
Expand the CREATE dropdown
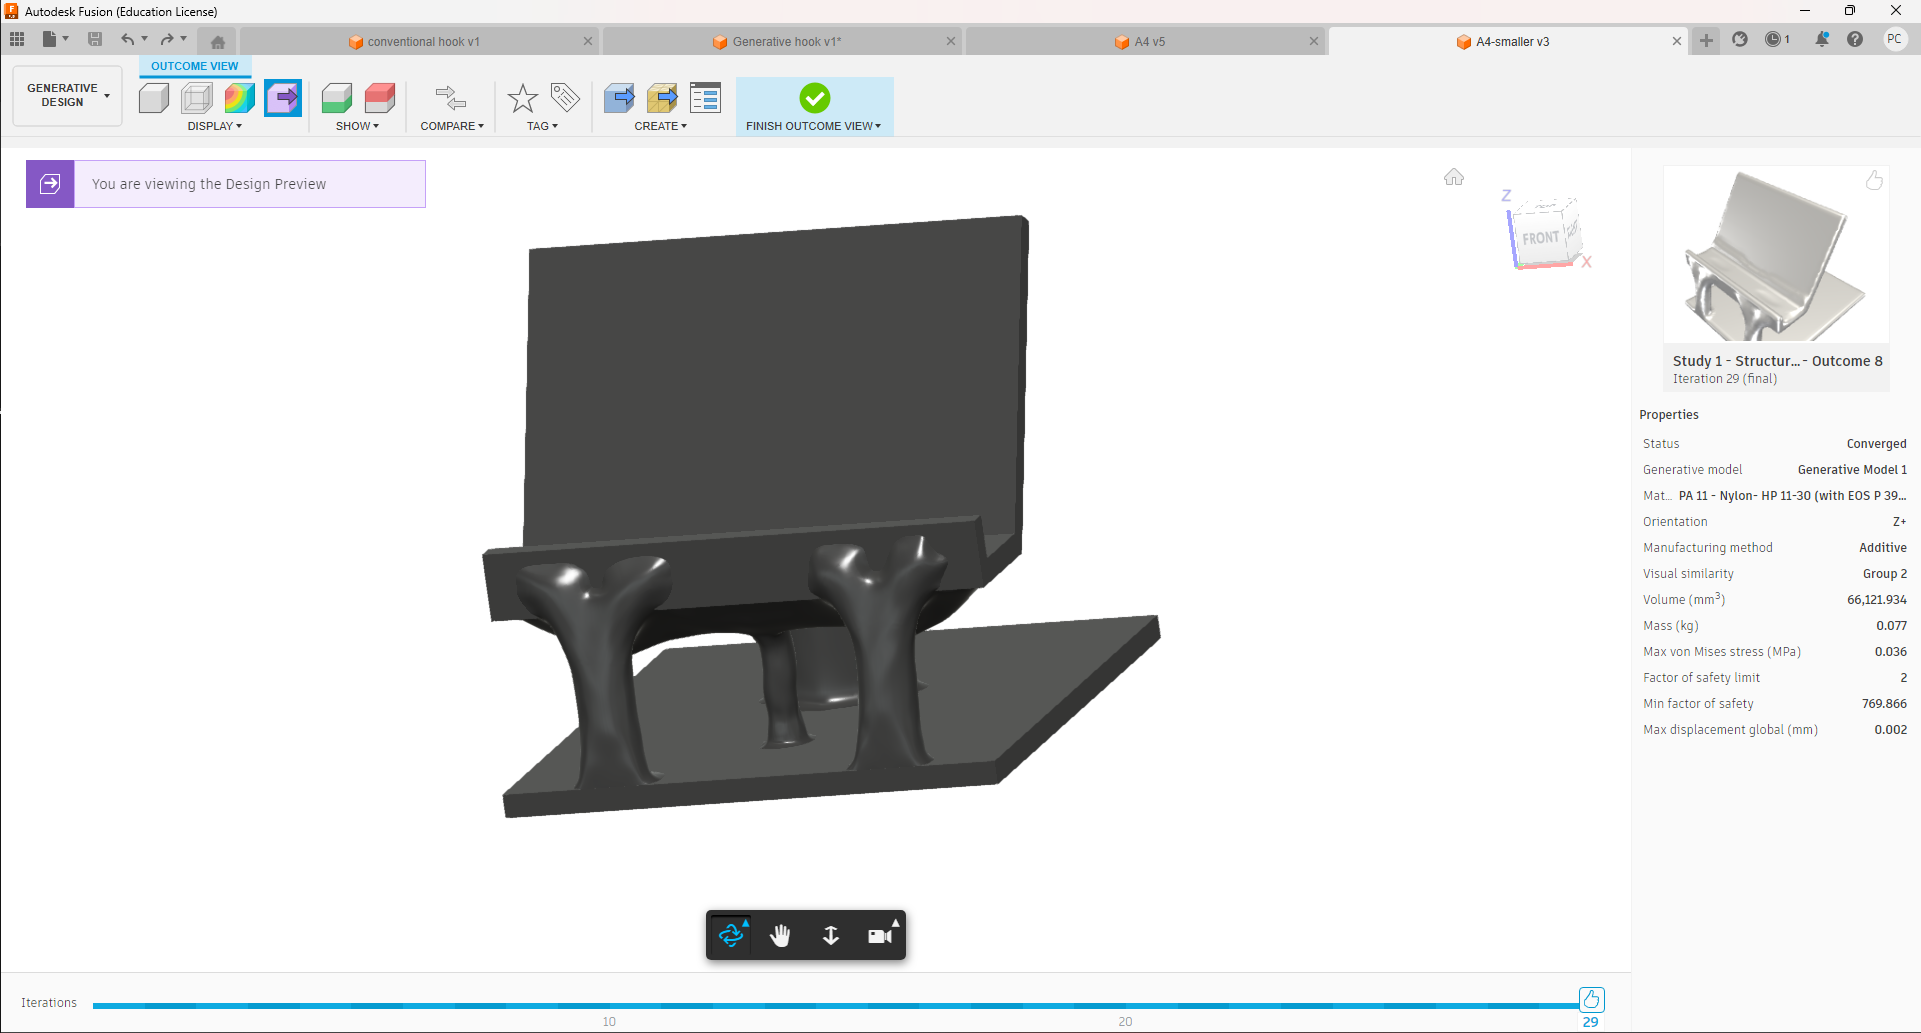pos(661,126)
